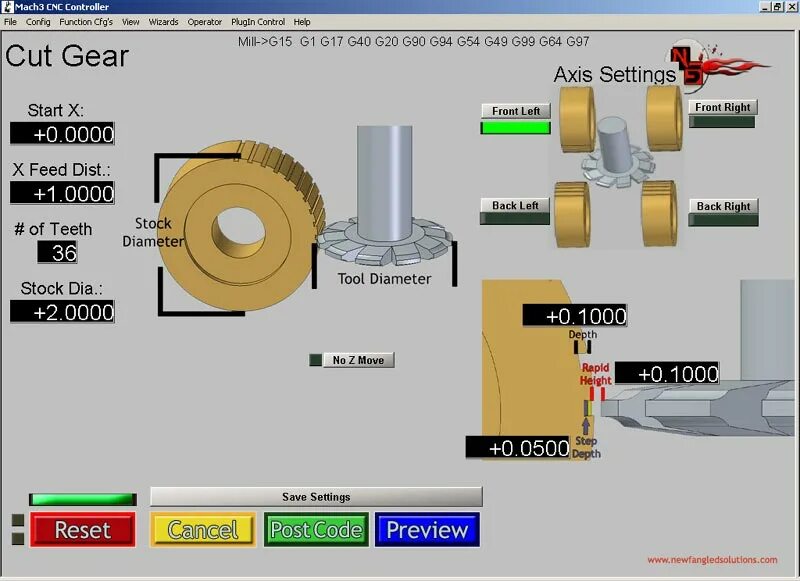This screenshot has width=800, height=581.
Task: Open the Operator menu
Action: click(x=205, y=22)
